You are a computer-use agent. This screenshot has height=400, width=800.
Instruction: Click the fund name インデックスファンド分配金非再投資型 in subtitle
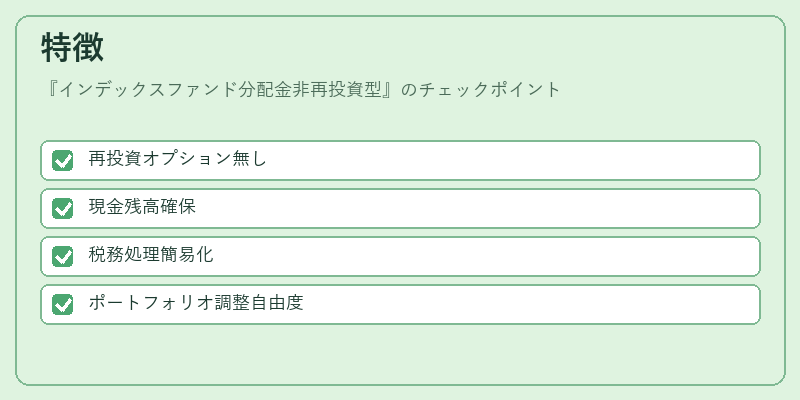221,90
